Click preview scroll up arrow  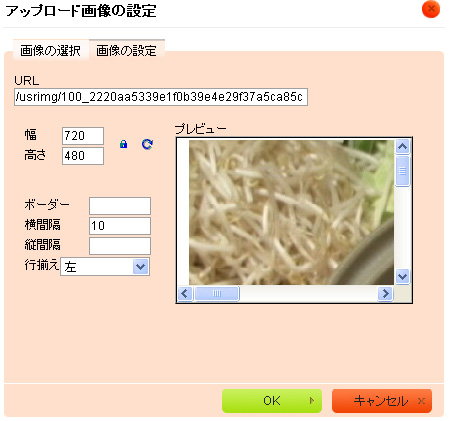(403, 147)
